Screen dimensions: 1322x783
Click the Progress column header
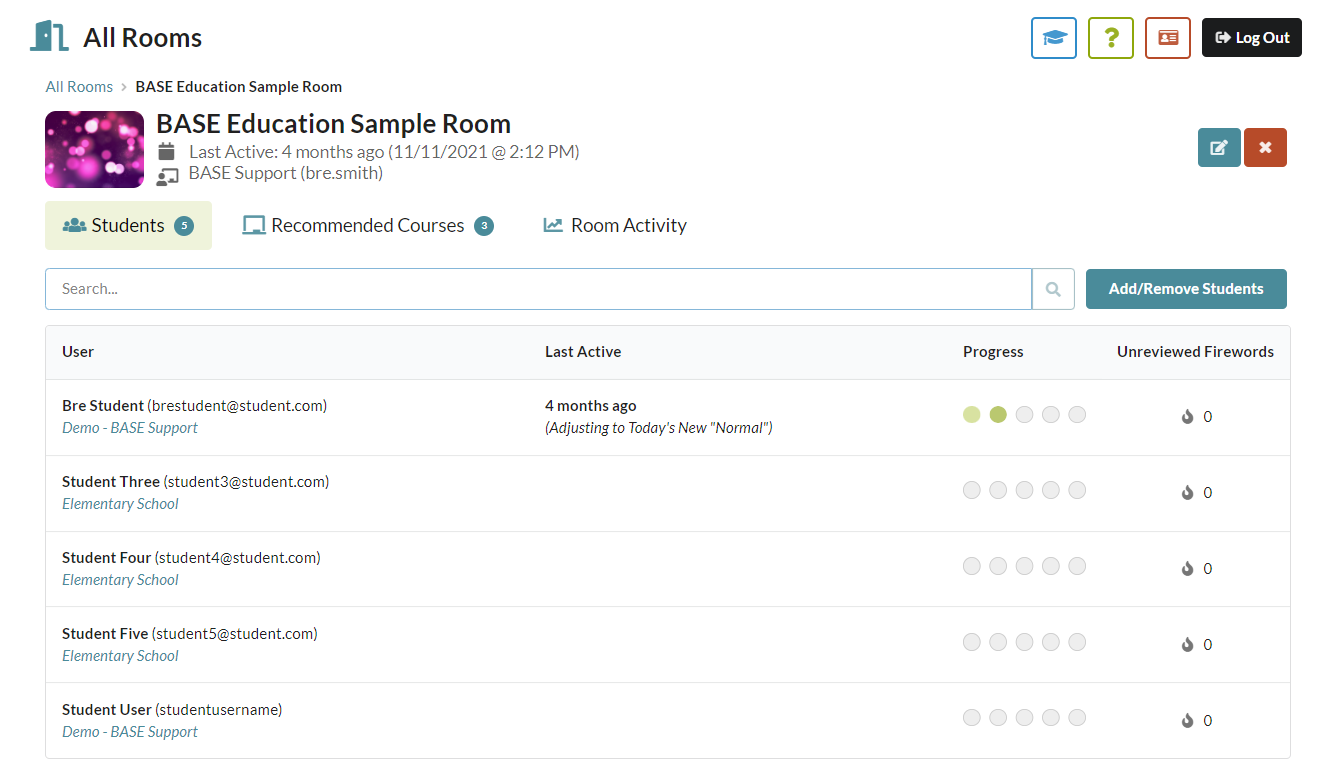(993, 352)
